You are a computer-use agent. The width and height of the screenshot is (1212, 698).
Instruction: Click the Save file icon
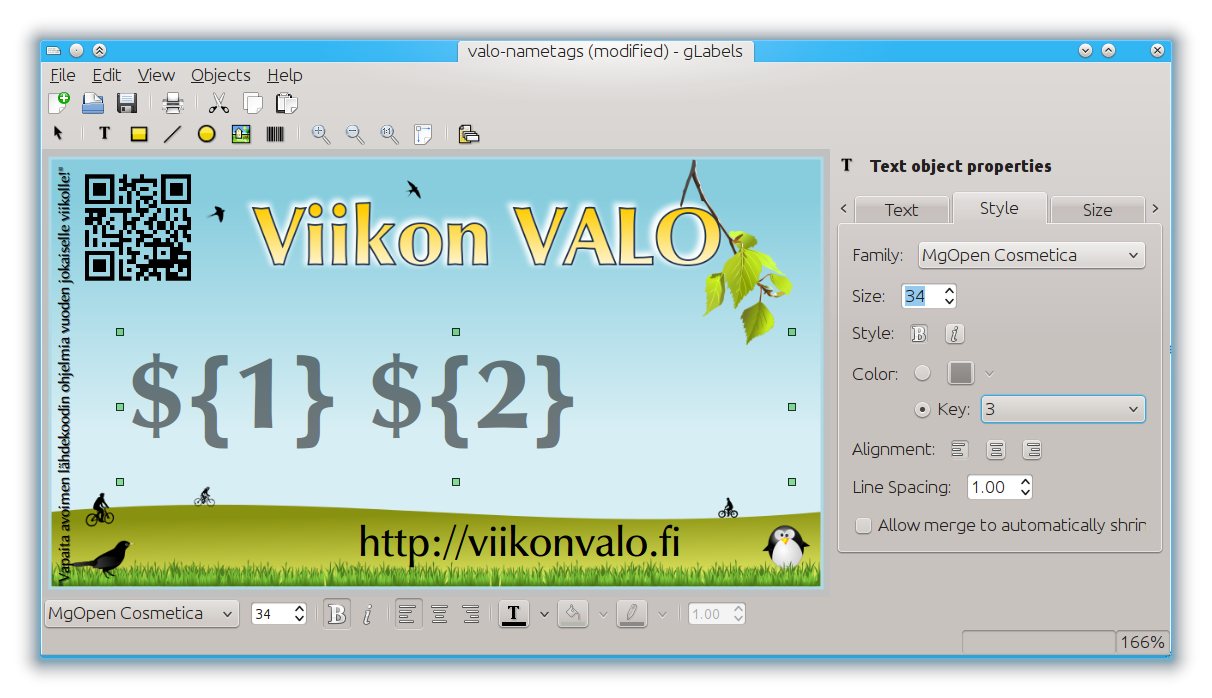[127, 102]
